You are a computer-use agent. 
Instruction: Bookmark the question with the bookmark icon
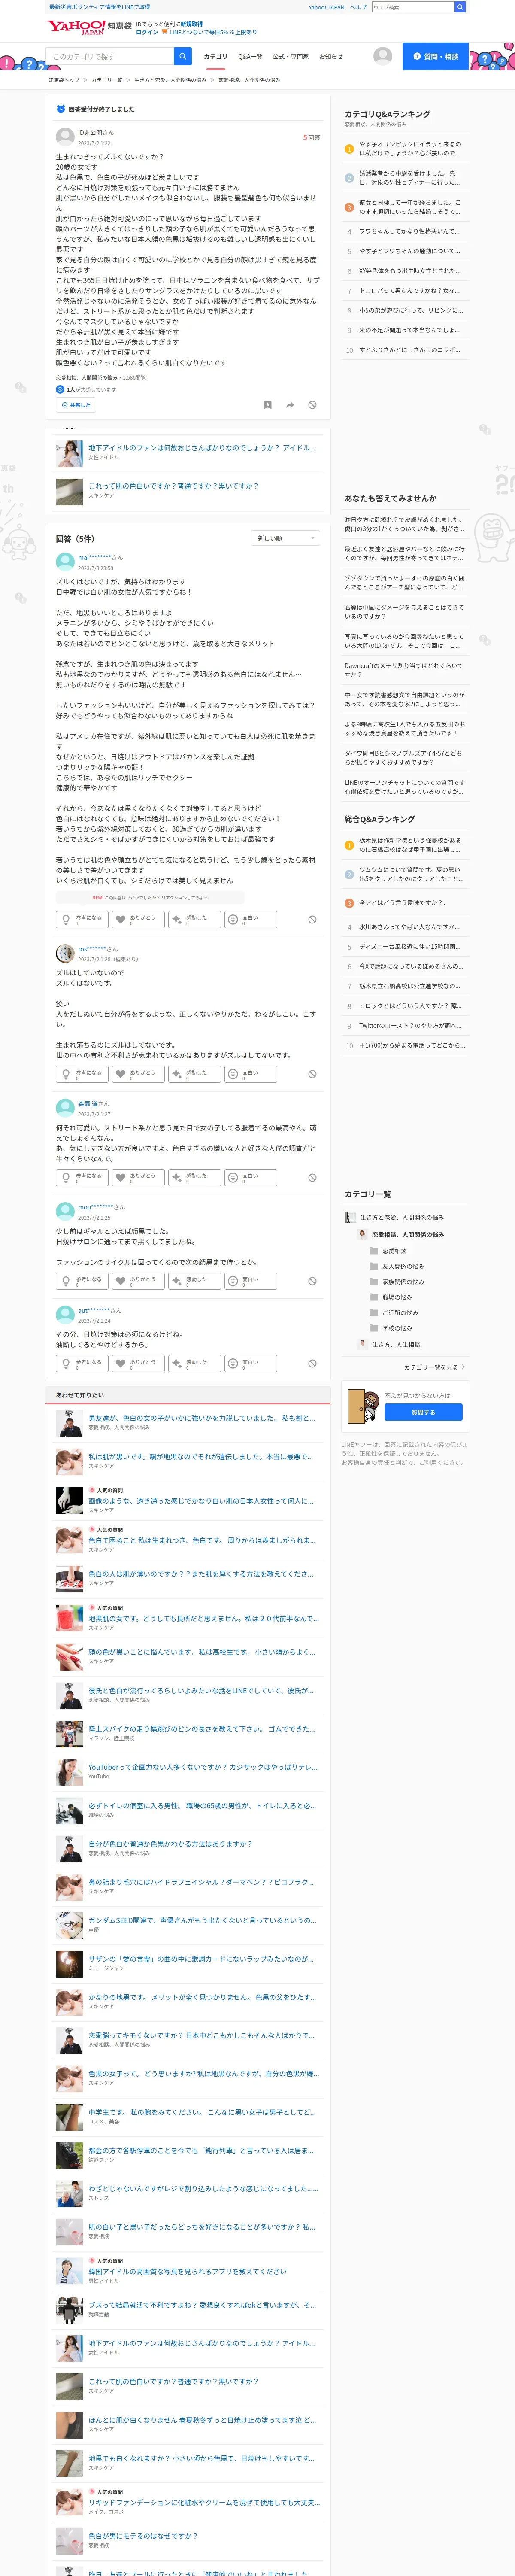tap(267, 405)
